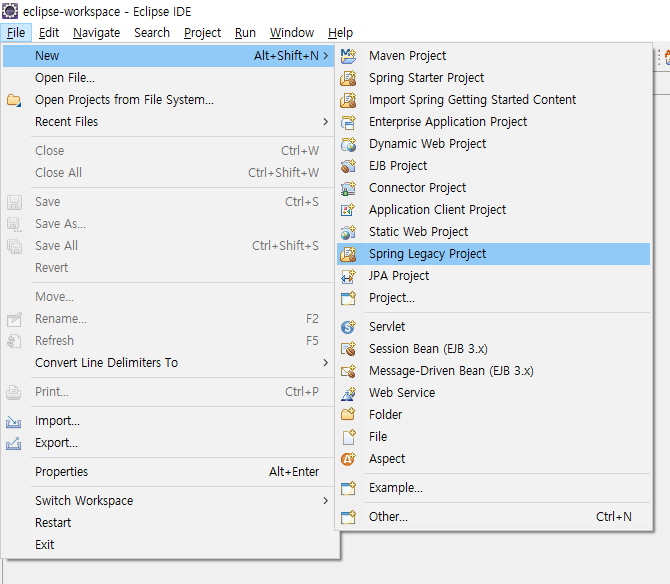The image size is (670, 584).
Task: Click the Aspect icon
Action: point(348,459)
